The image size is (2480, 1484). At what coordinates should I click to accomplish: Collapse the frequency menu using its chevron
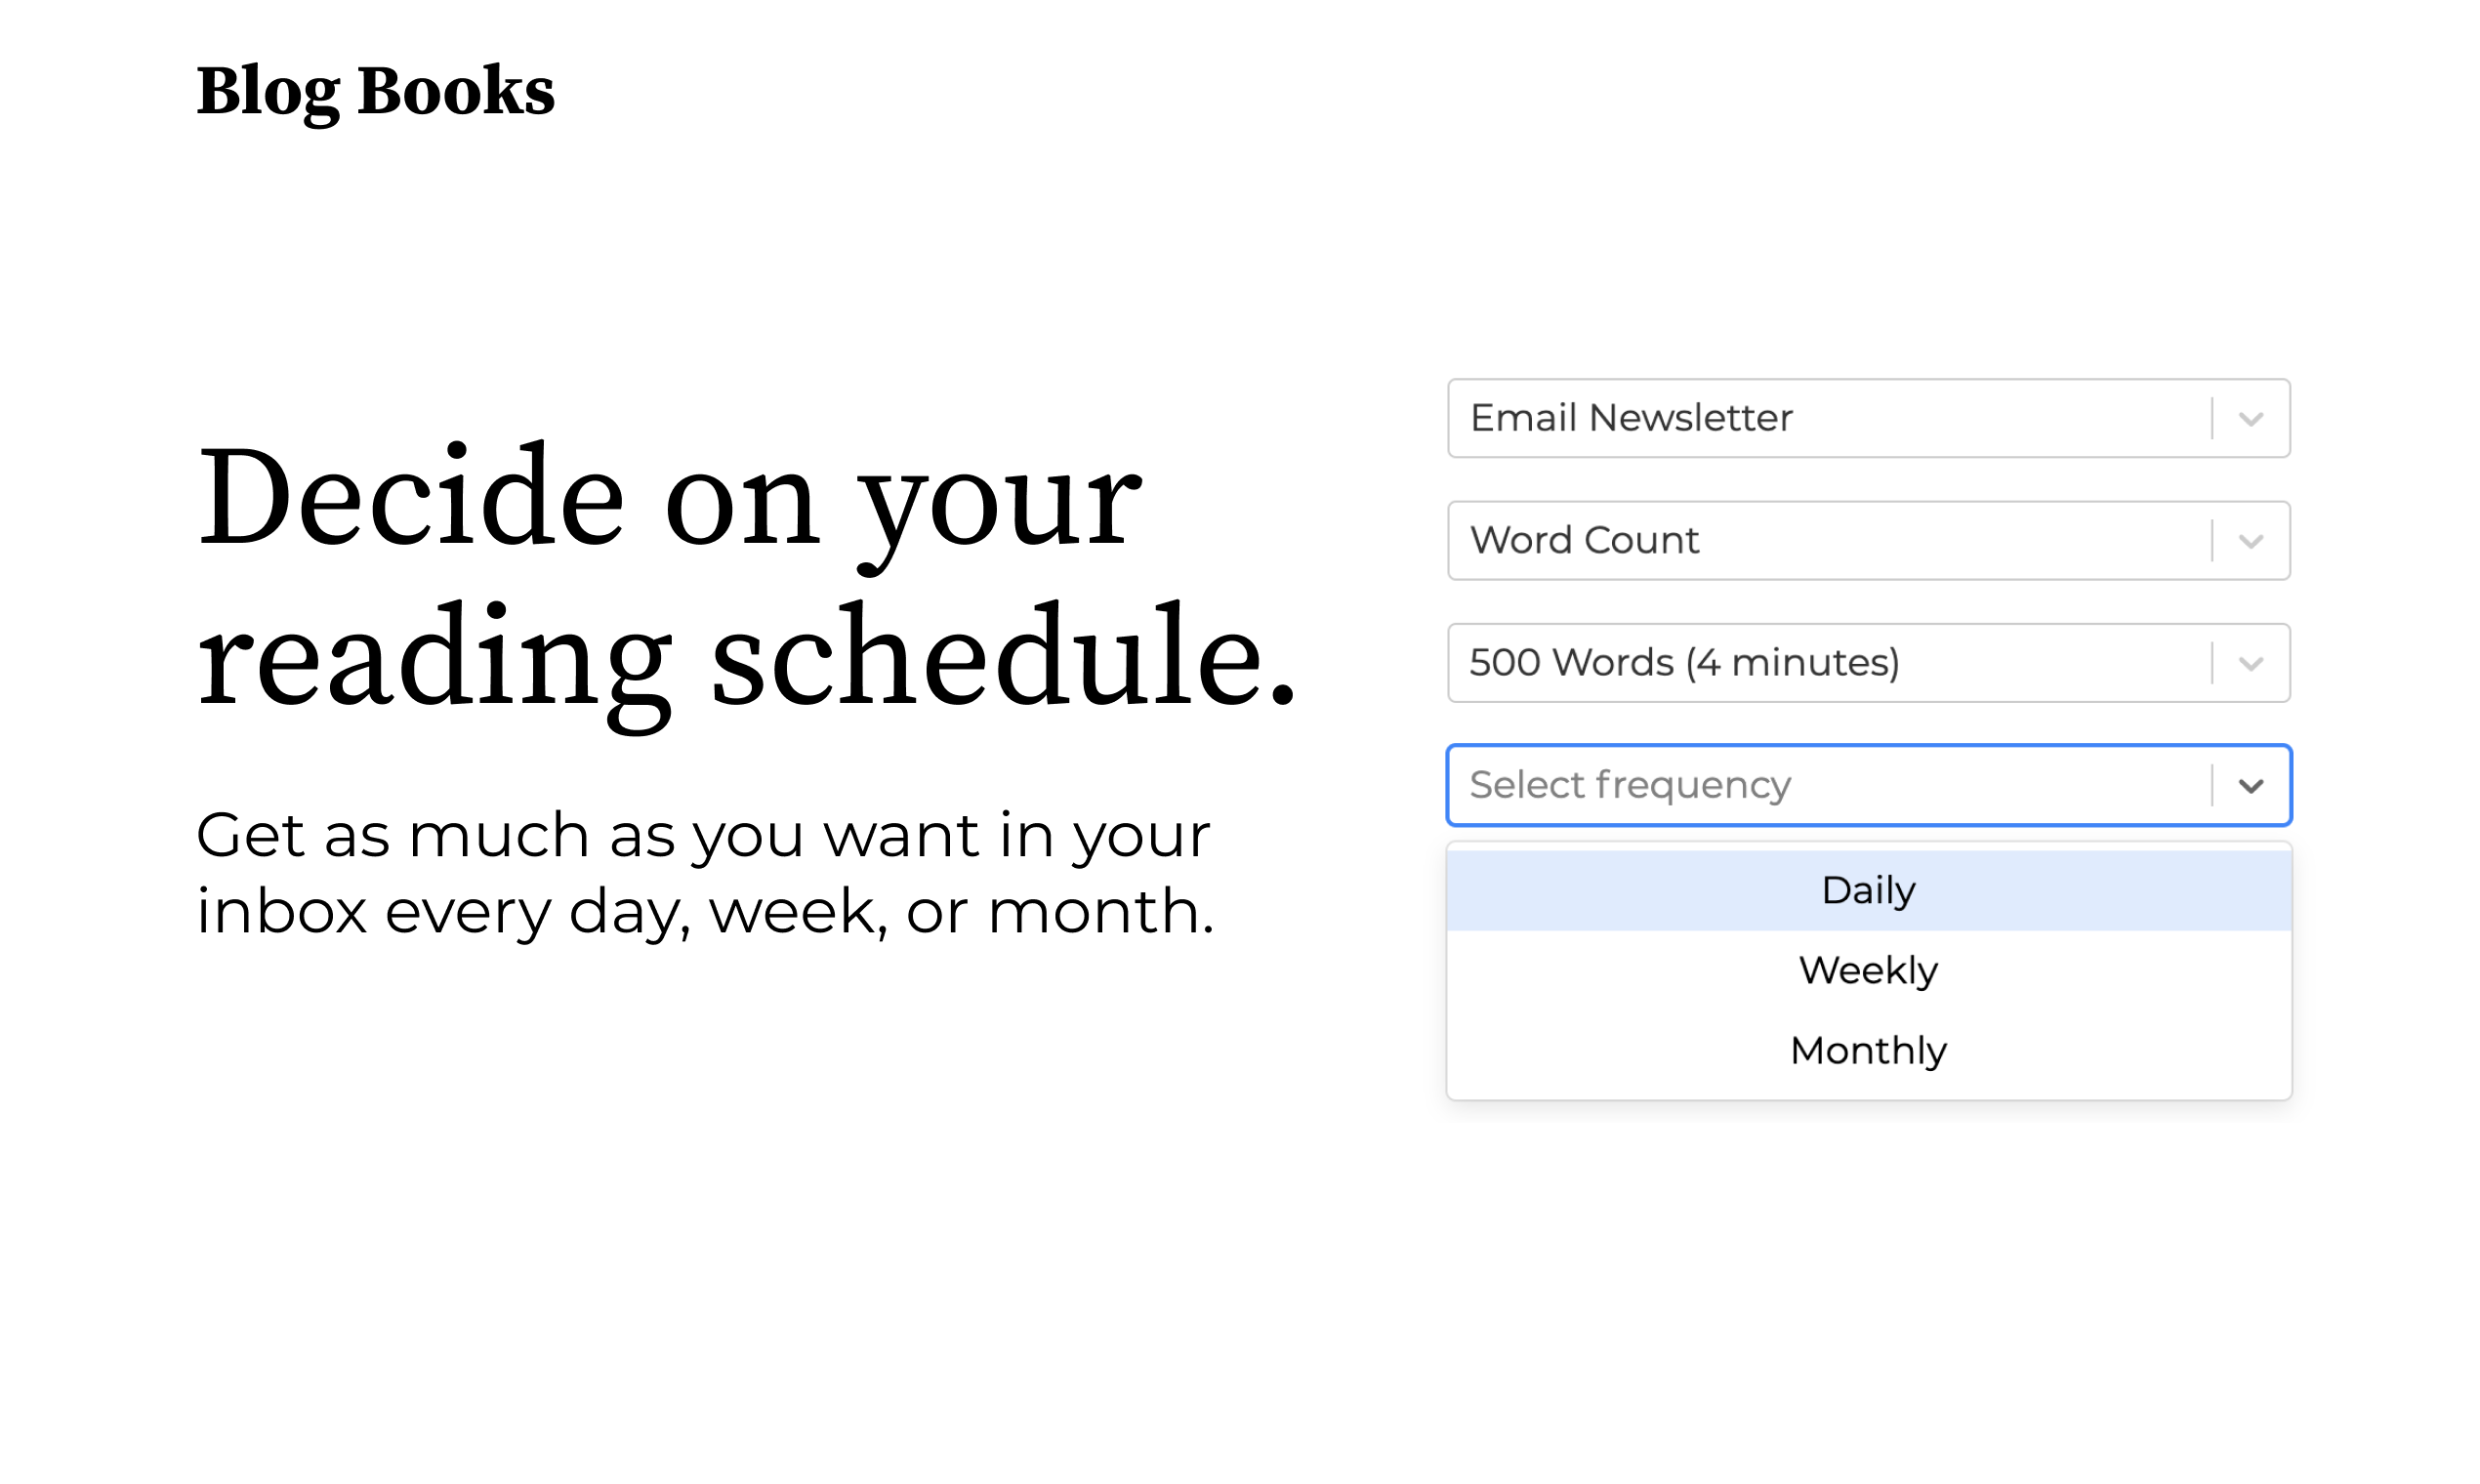pyautogui.click(x=2250, y=786)
